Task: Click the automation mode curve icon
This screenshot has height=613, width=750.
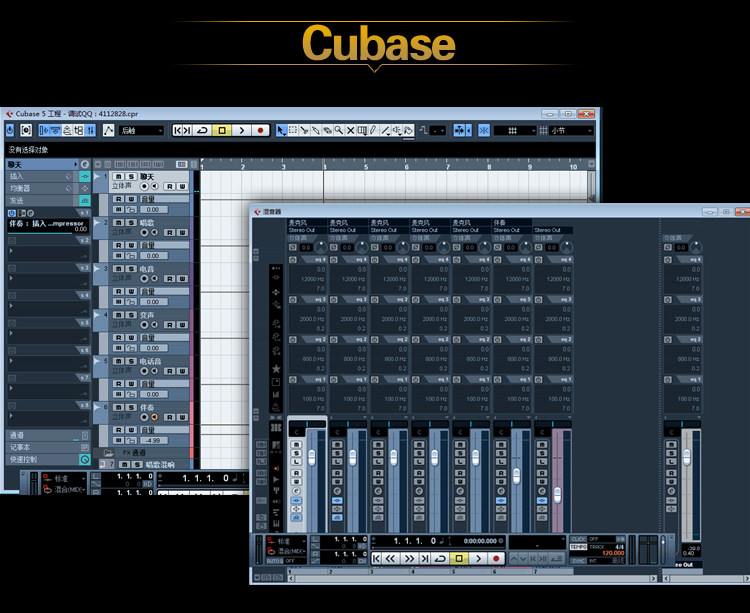Action: pos(109,130)
